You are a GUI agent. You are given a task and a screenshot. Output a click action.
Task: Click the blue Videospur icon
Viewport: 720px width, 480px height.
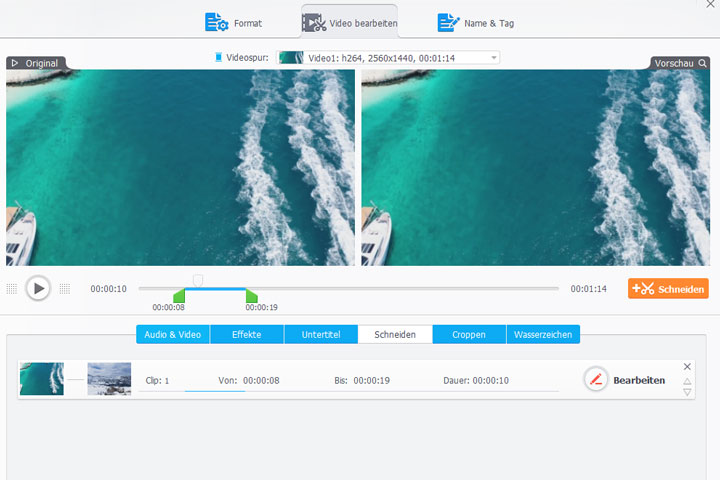coord(219,57)
